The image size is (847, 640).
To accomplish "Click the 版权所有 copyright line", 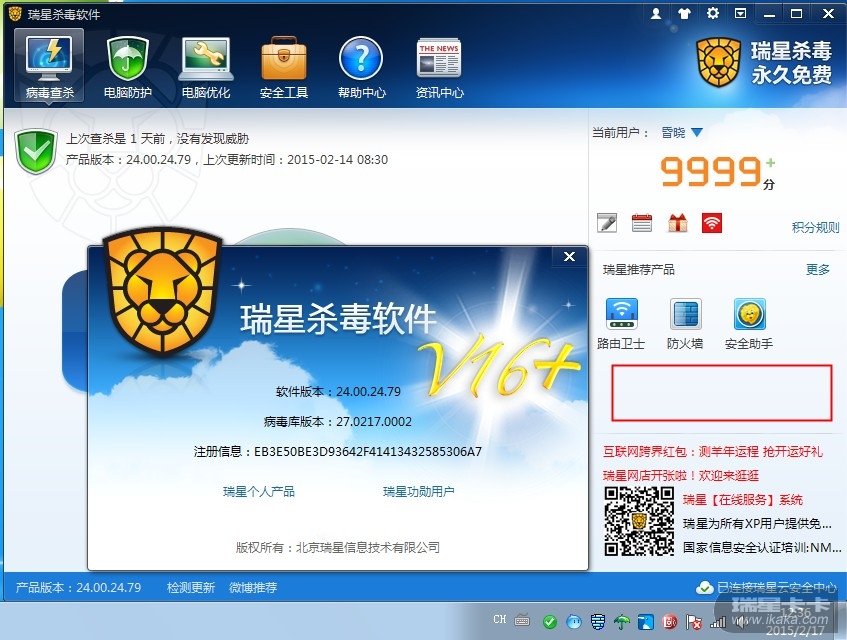I will pyautogui.click(x=338, y=548).
